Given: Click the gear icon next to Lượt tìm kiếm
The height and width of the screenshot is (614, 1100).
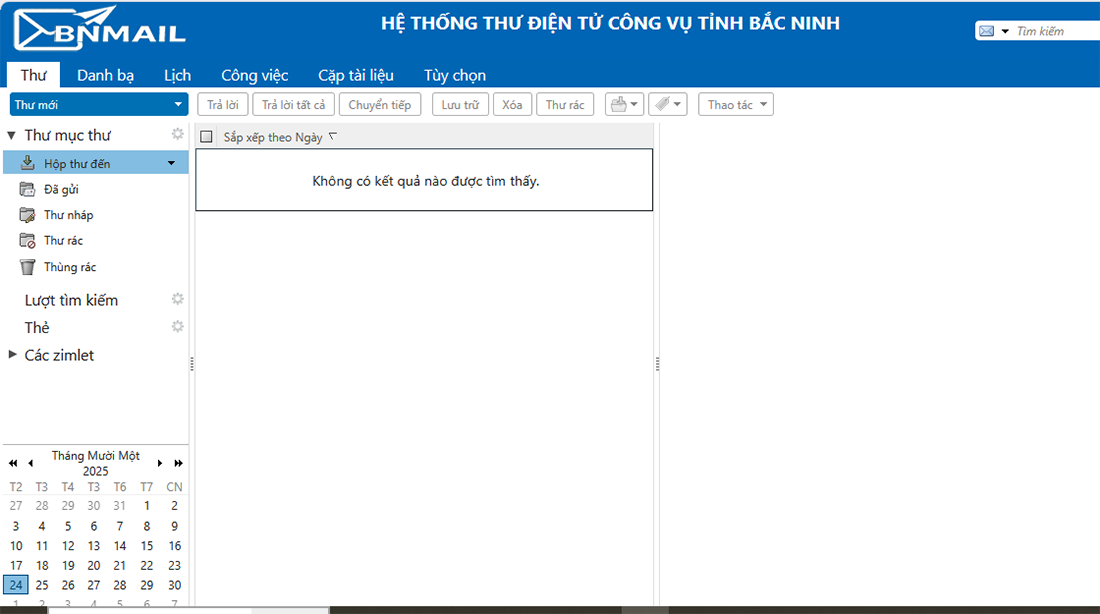Looking at the screenshot, I should coord(178,299).
